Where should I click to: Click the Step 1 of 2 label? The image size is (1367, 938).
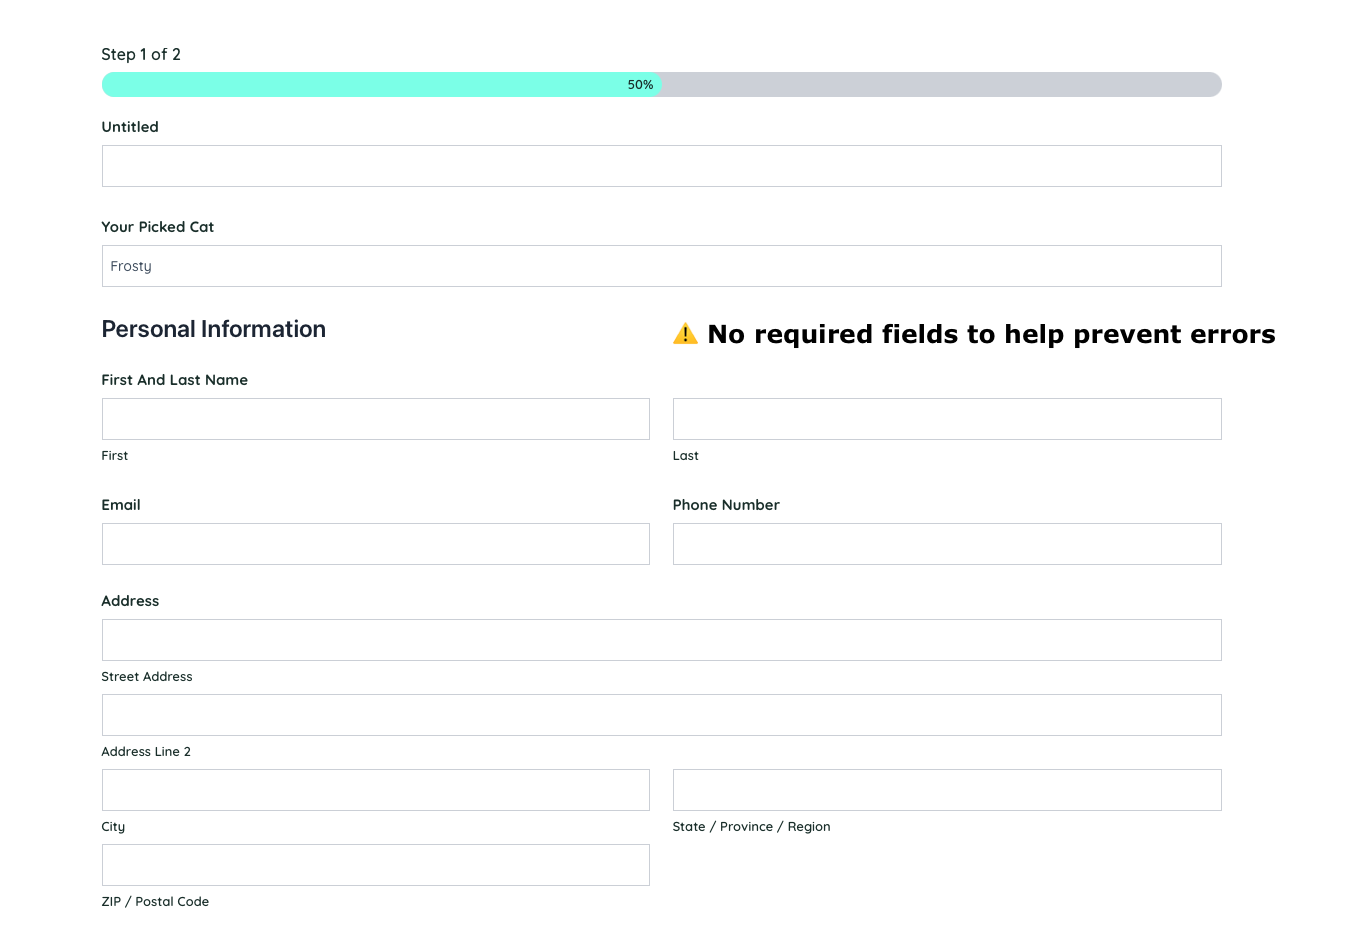click(x=141, y=54)
